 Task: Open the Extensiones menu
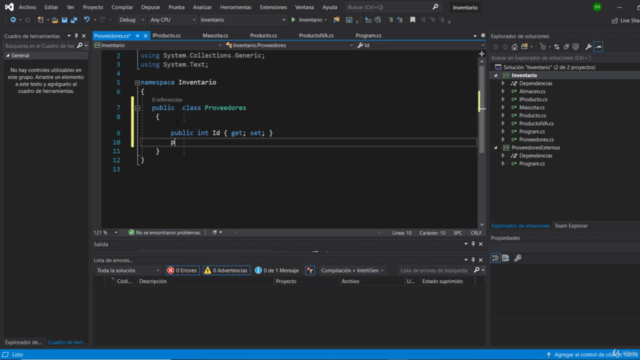pyautogui.click(x=273, y=7)
